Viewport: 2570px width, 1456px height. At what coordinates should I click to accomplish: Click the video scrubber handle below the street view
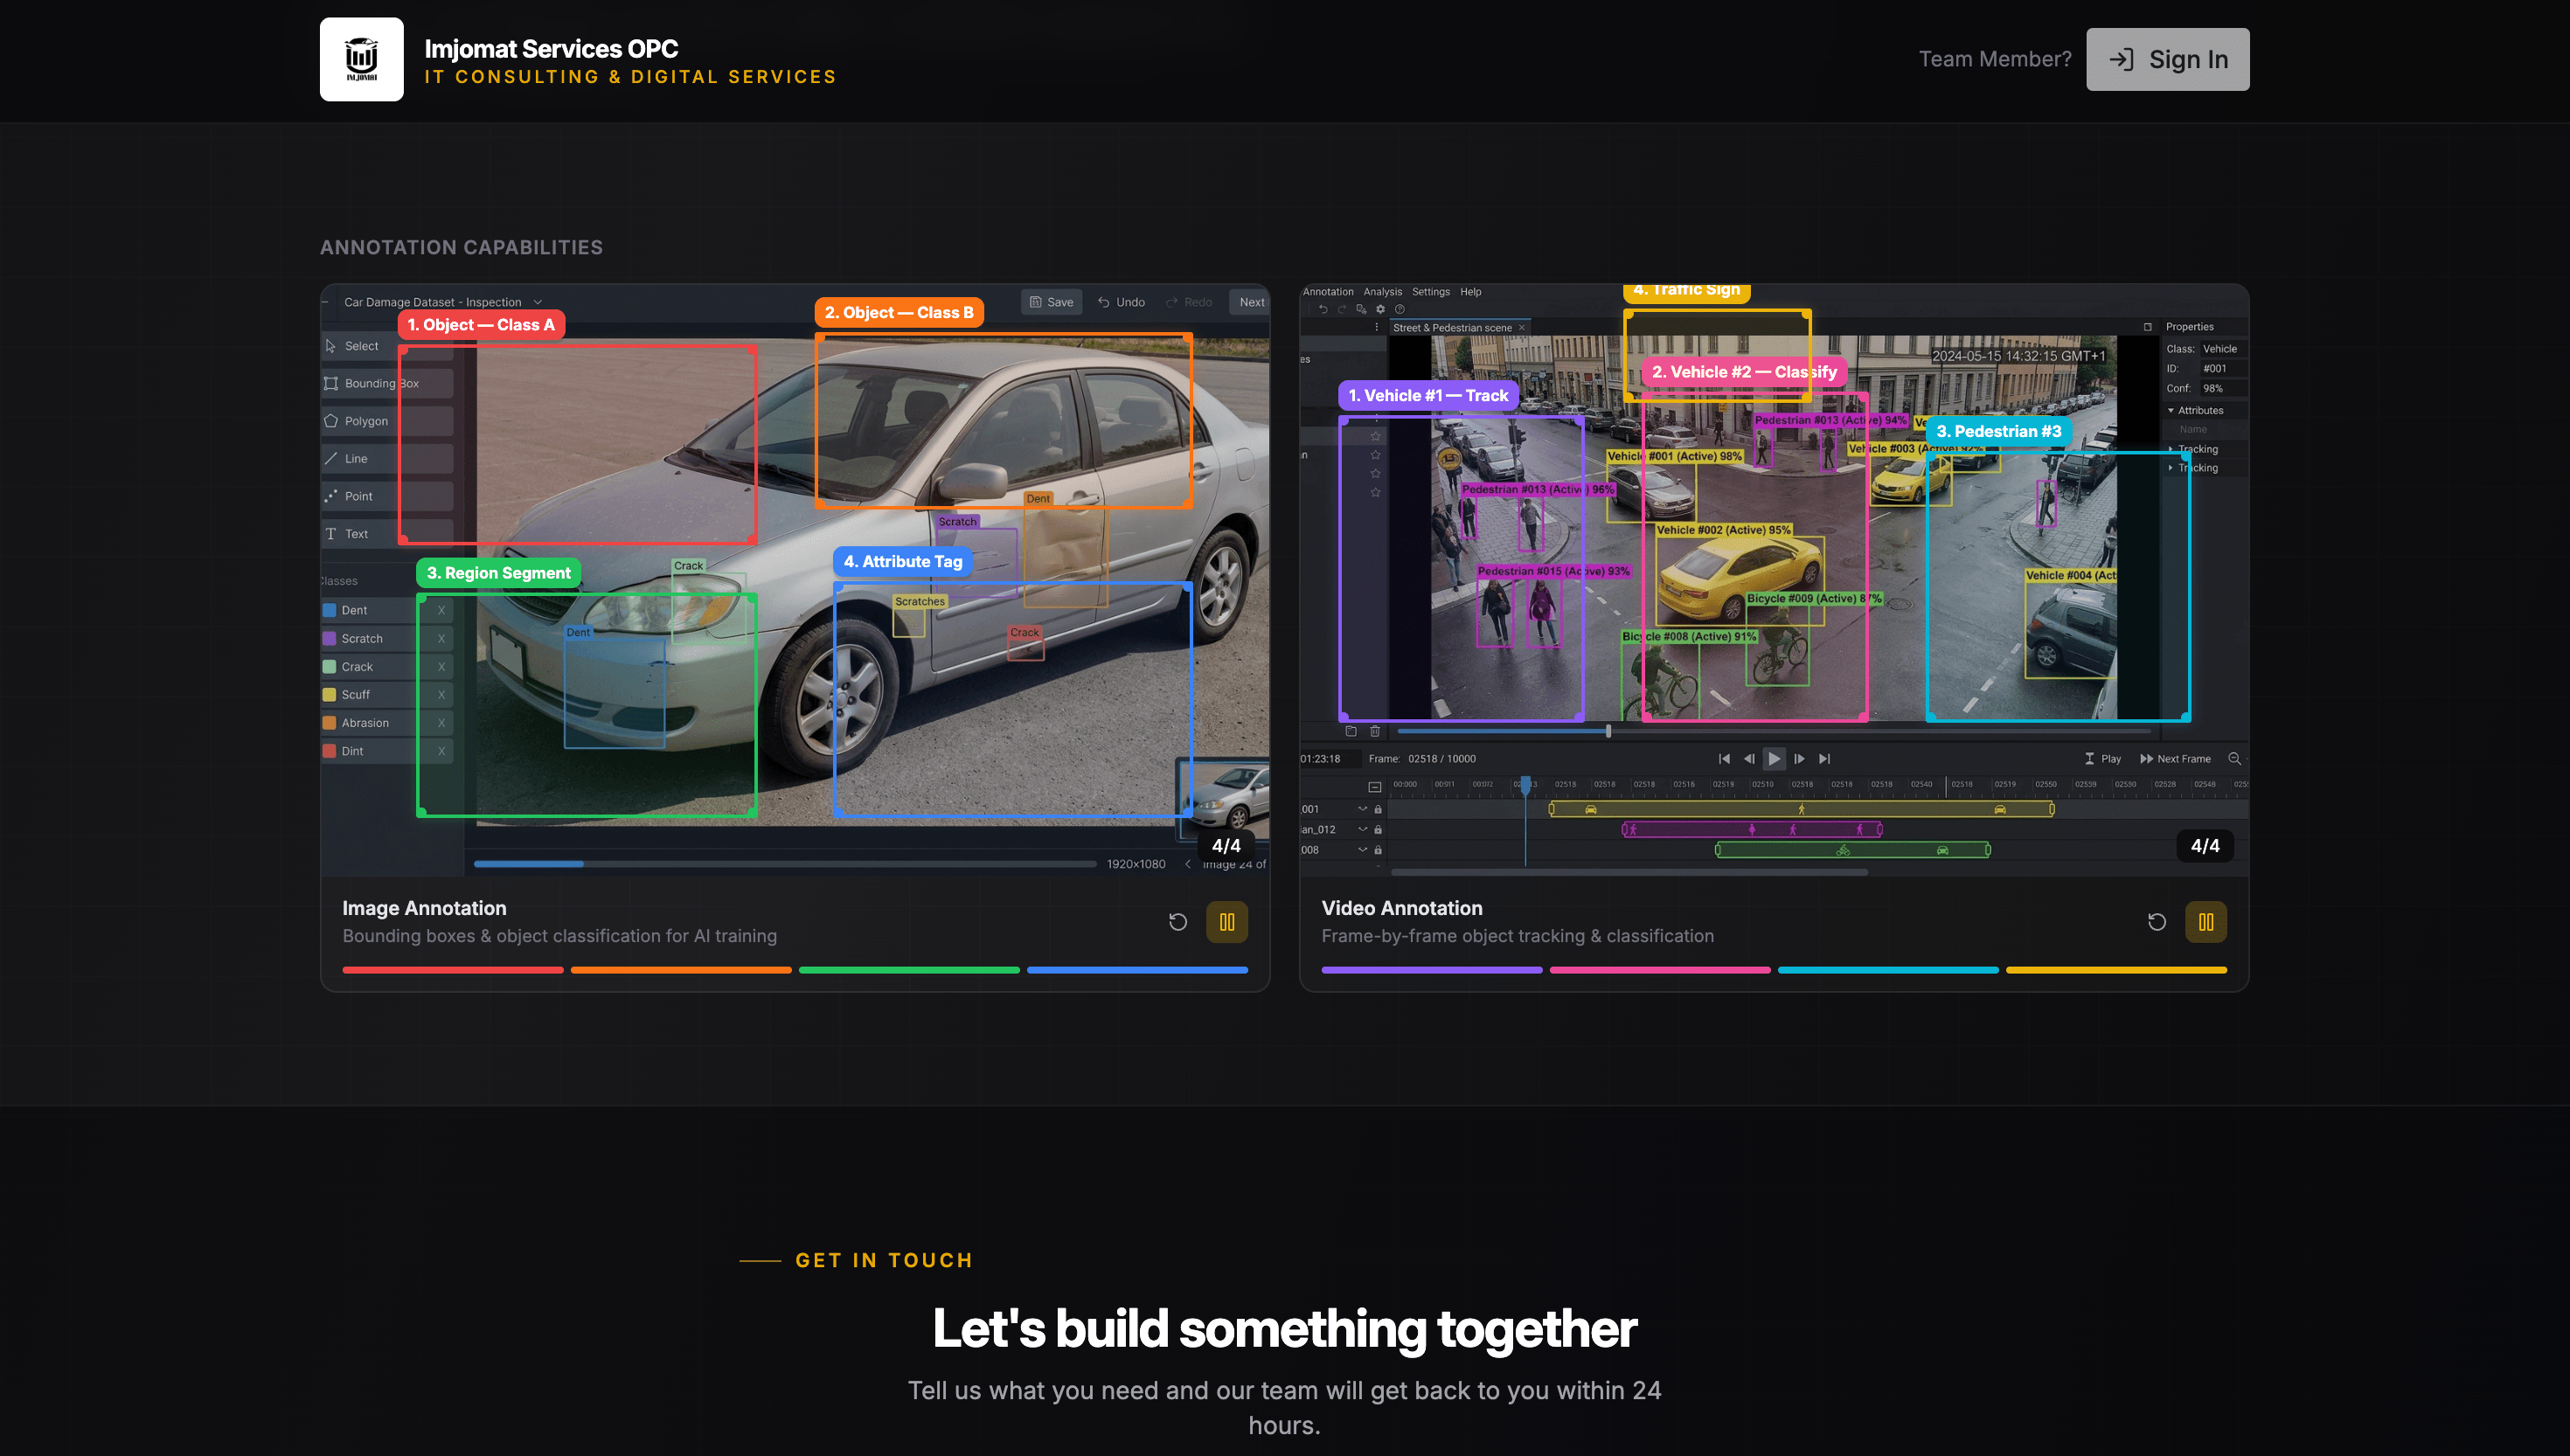[x=1608, y=731]
